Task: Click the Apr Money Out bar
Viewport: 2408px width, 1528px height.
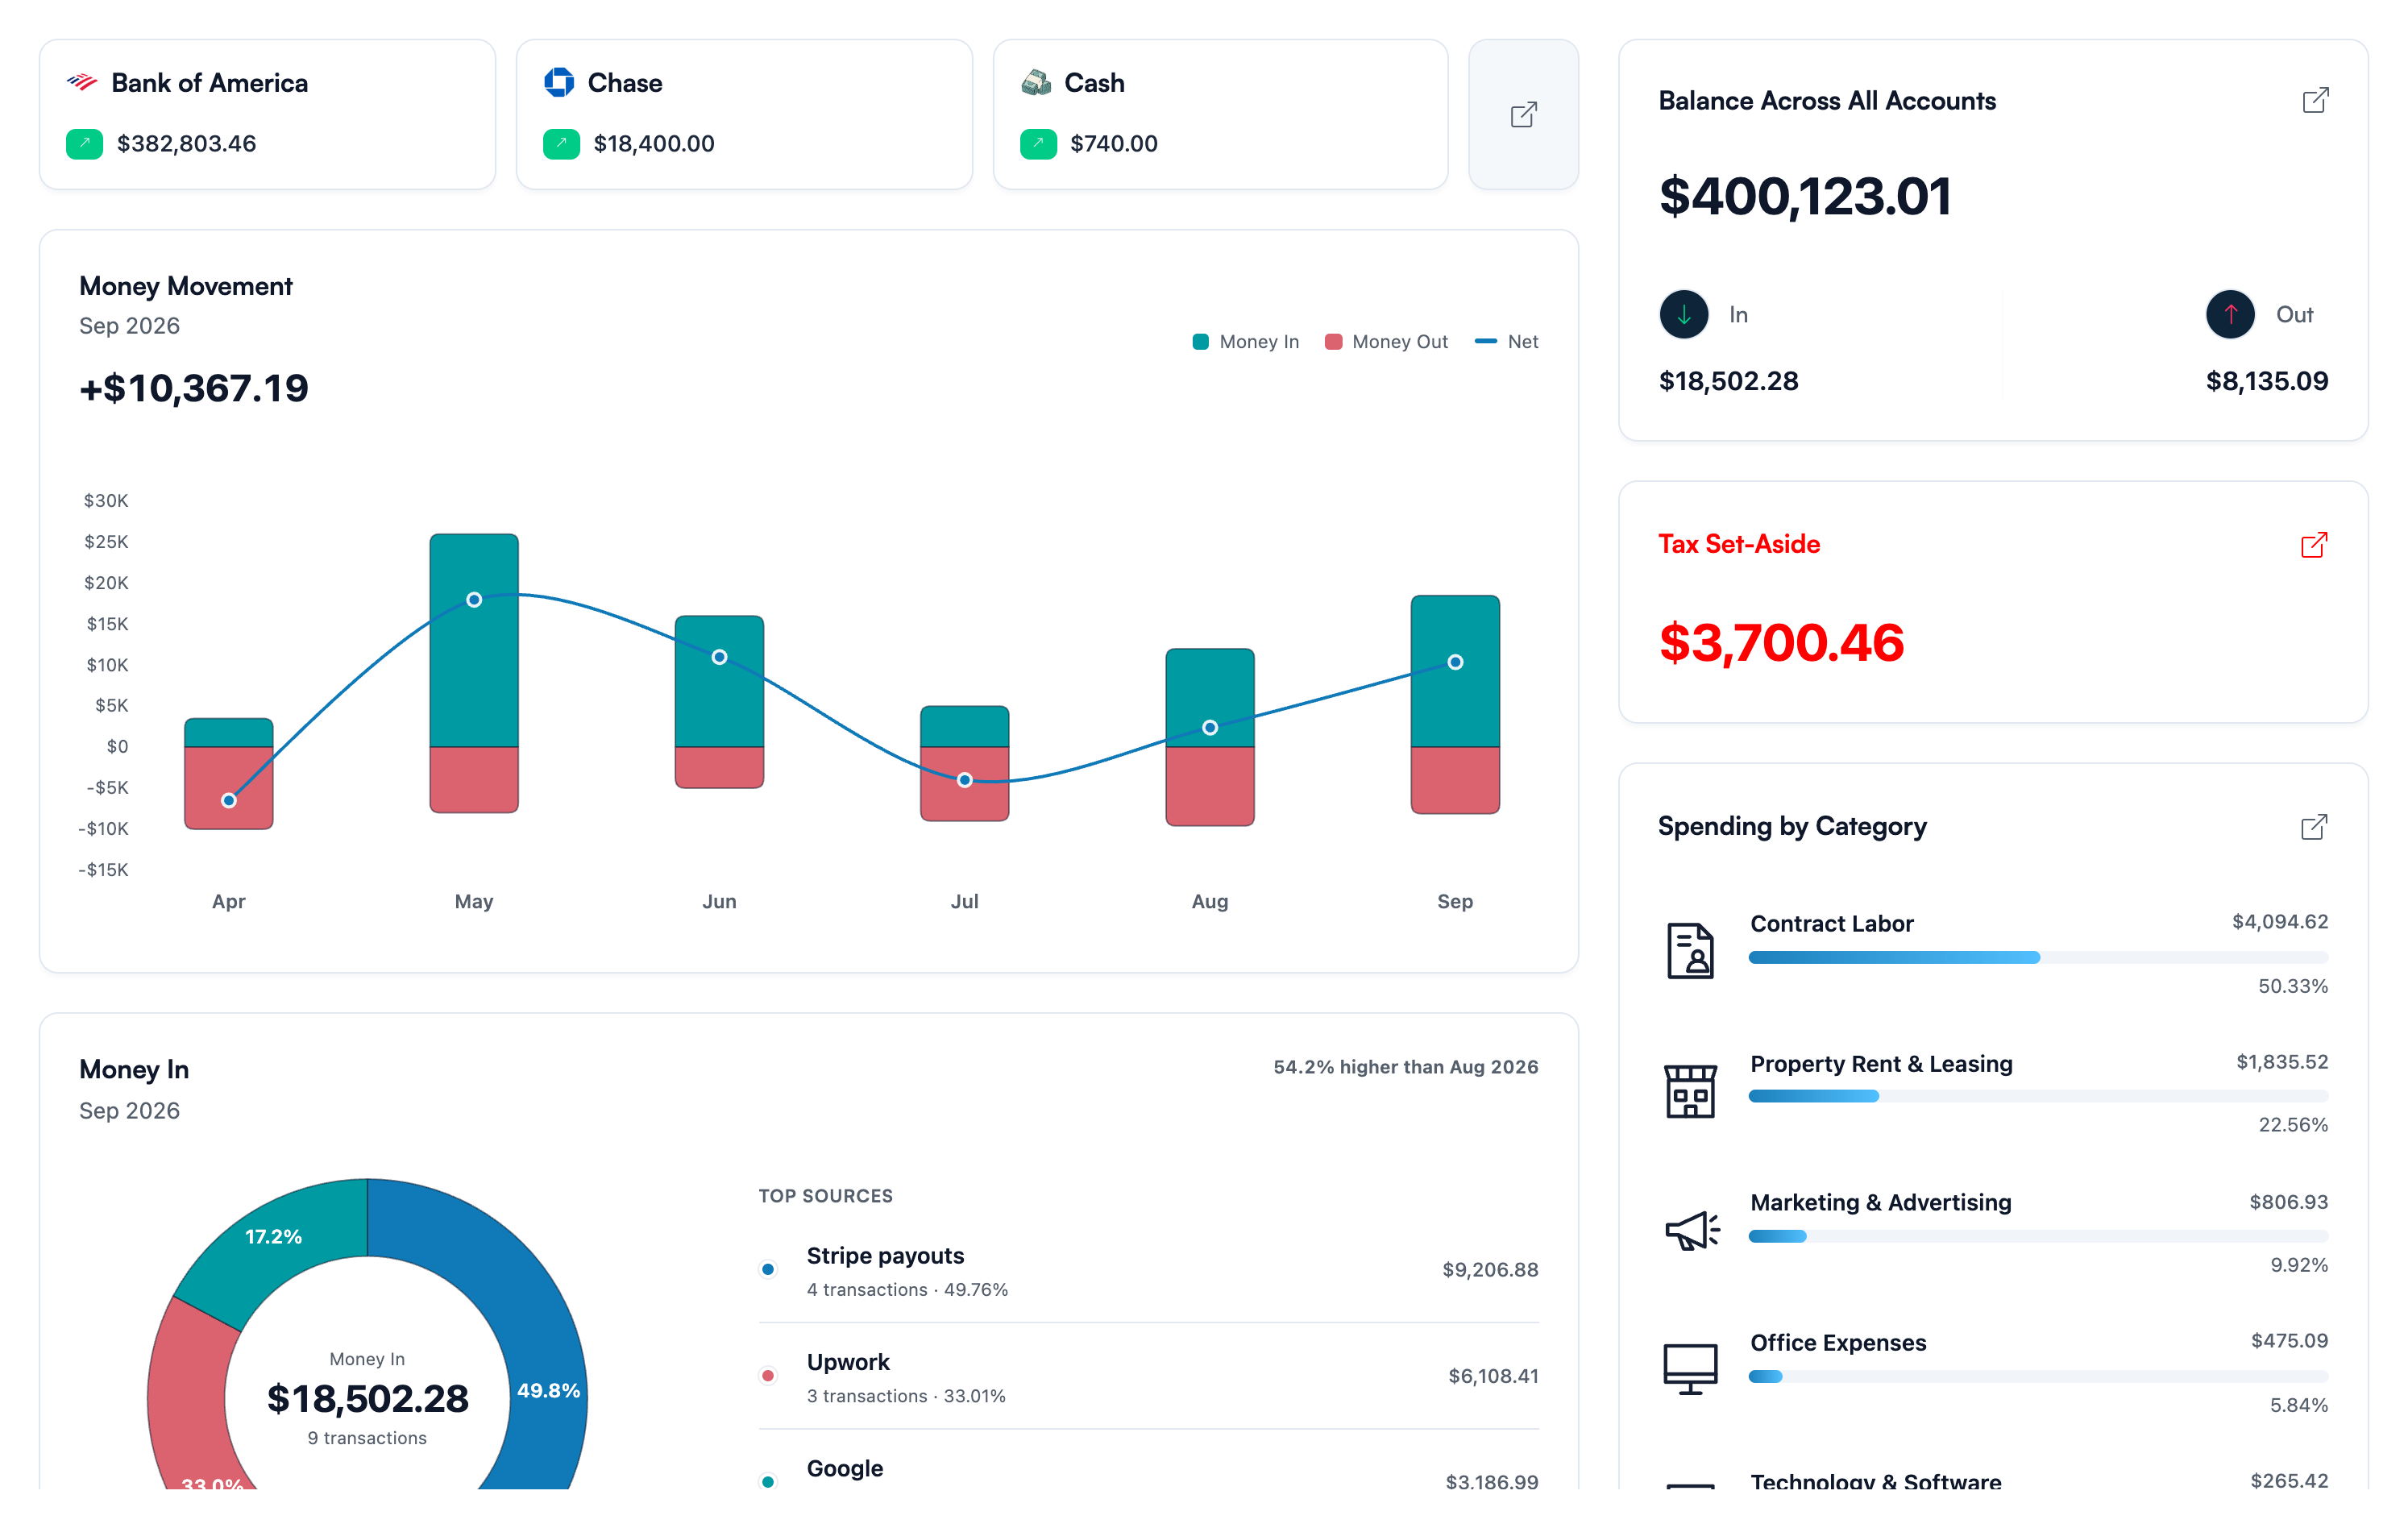Action: click(229, 787)
